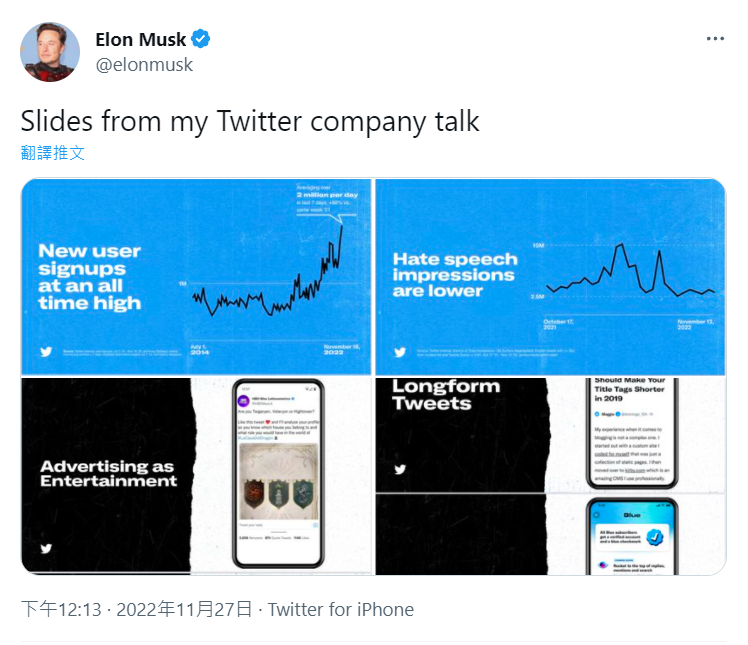Click the tweet text about company talk slides
748x645 pixels.
[x=250, y=121]
